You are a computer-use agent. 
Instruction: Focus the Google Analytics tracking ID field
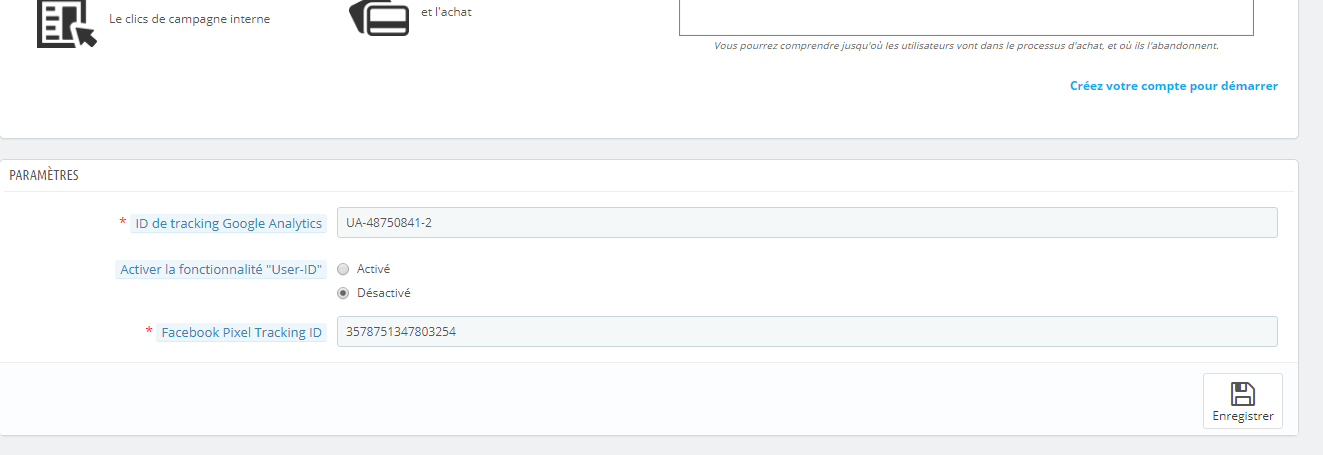[x=806, y=222]
